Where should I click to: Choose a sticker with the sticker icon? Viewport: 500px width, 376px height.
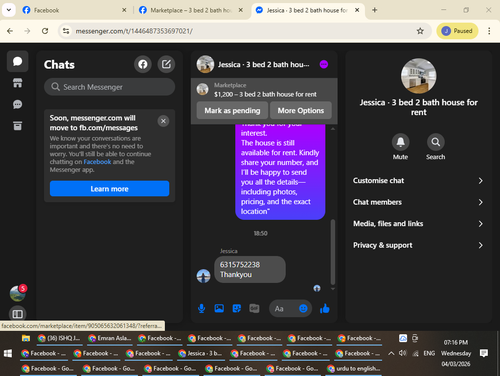coord(237,308)
